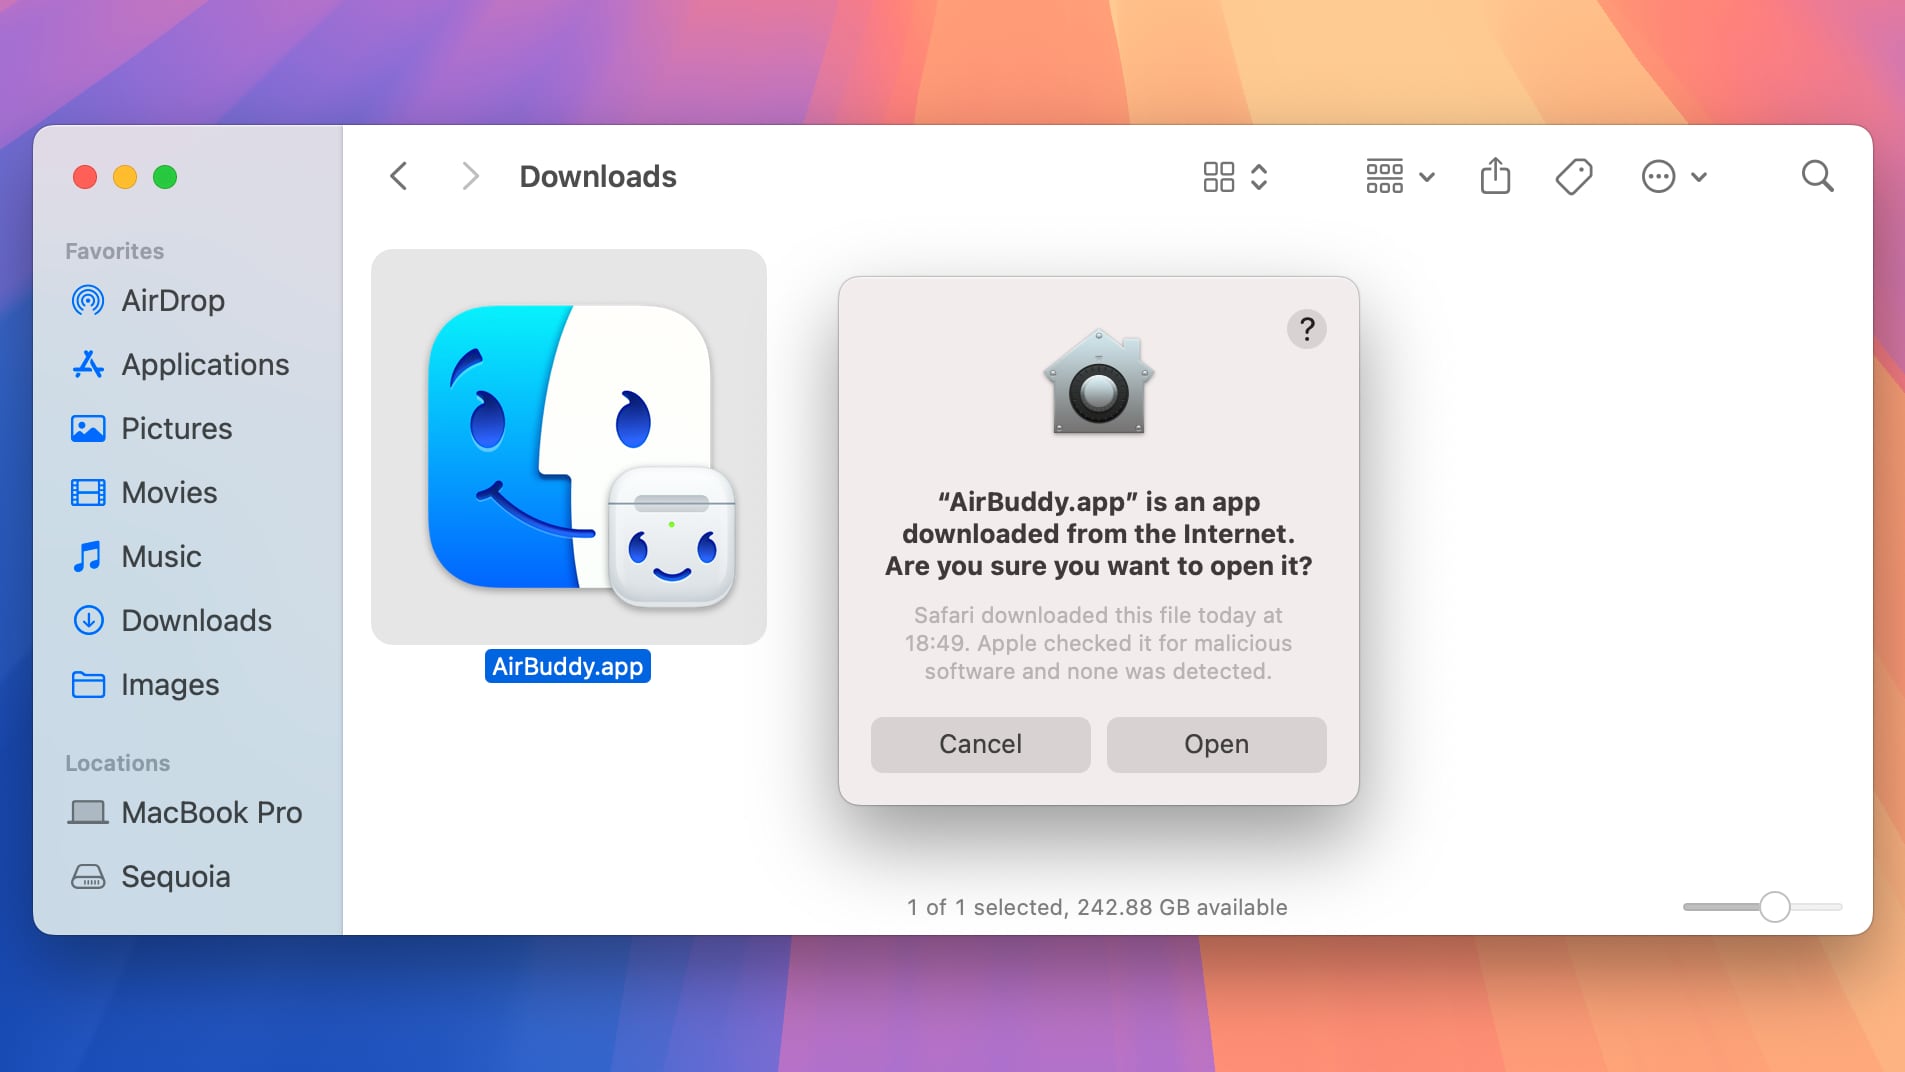1905x1072 pixels.
Task: Expand the Group By dropdown
Action: 1400,177
